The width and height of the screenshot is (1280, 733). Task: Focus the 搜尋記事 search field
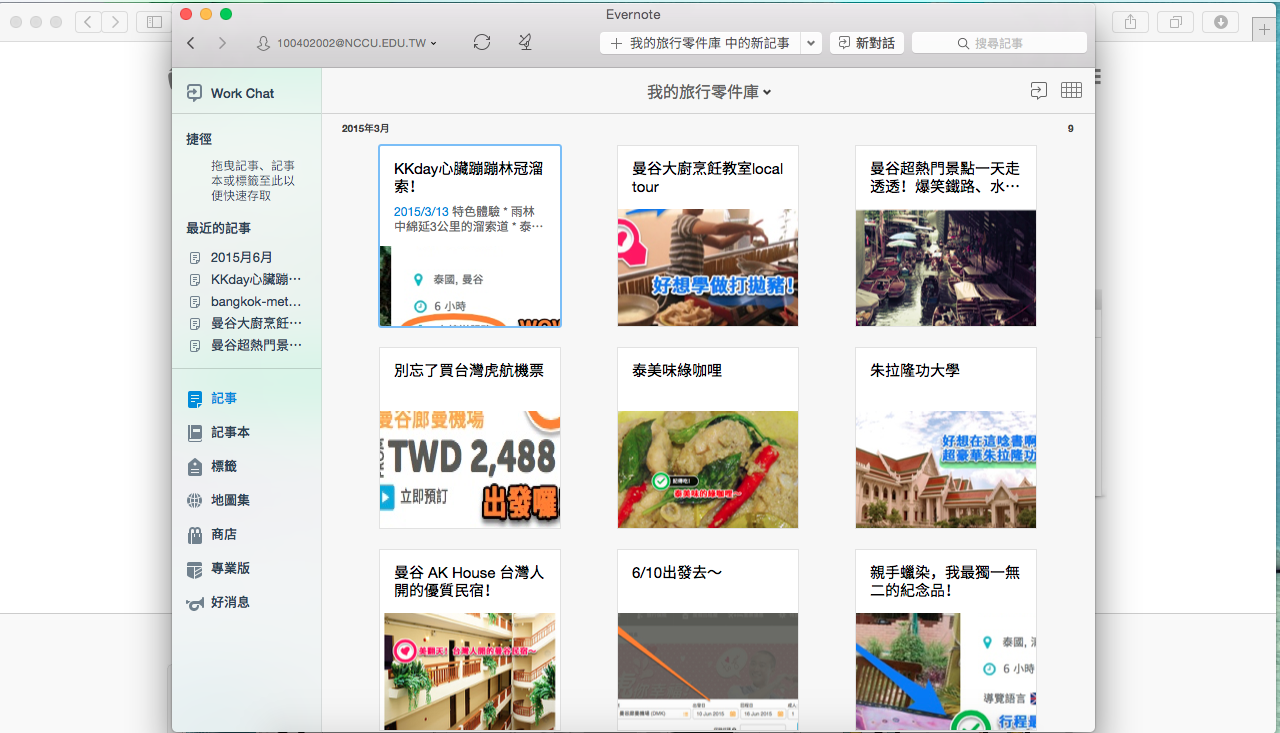click(x=999, y=43)
